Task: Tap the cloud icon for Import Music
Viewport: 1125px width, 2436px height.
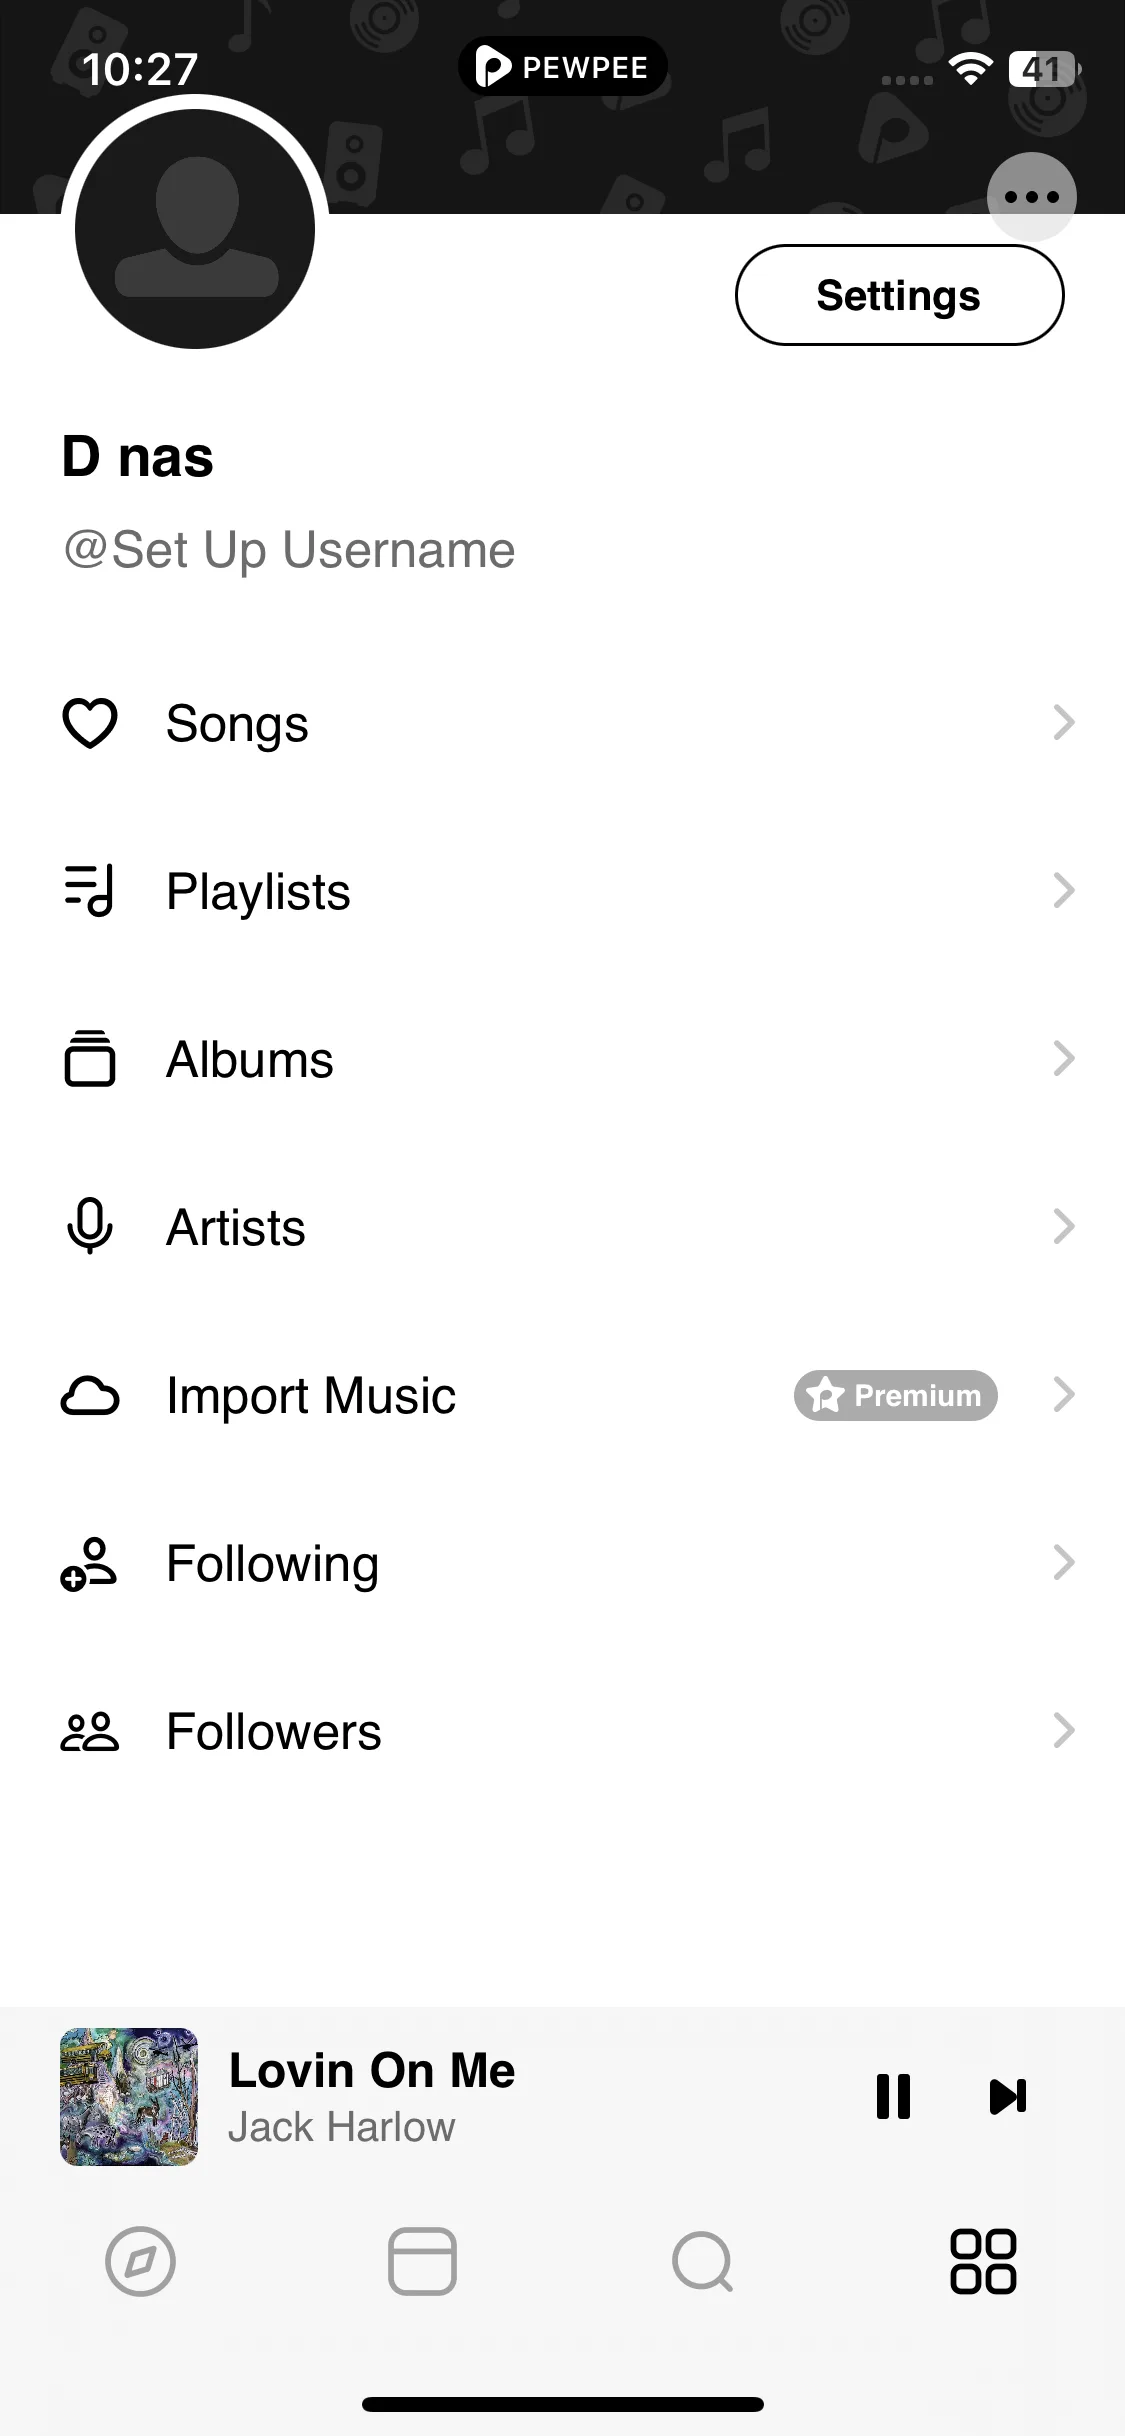Action: (90, 1396)
